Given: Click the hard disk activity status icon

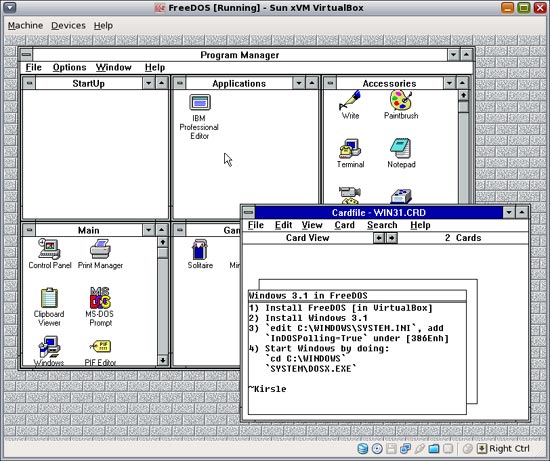Looking at the screenshot, I should (363, 448).
